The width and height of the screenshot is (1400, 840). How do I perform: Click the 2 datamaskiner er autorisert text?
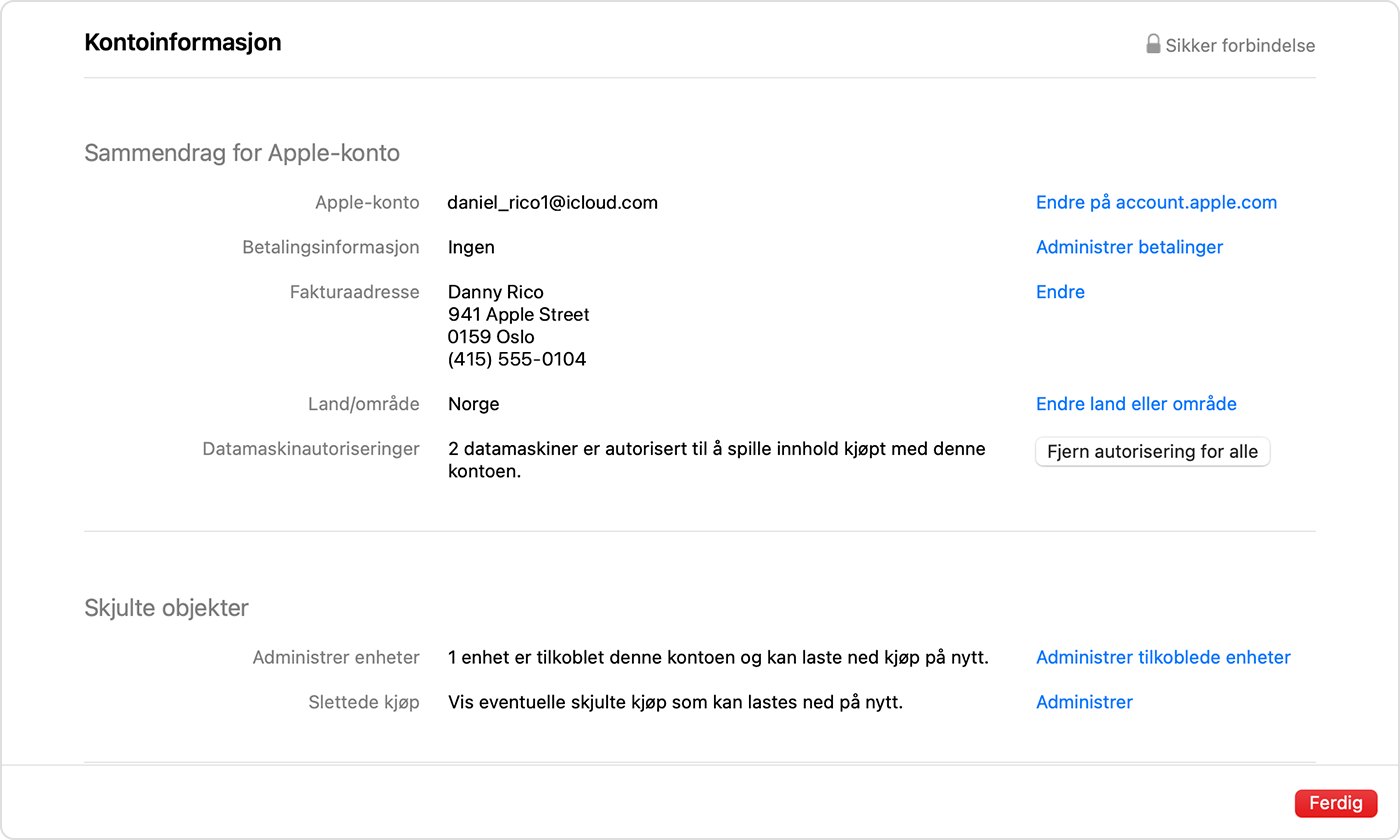coord(717,460)
